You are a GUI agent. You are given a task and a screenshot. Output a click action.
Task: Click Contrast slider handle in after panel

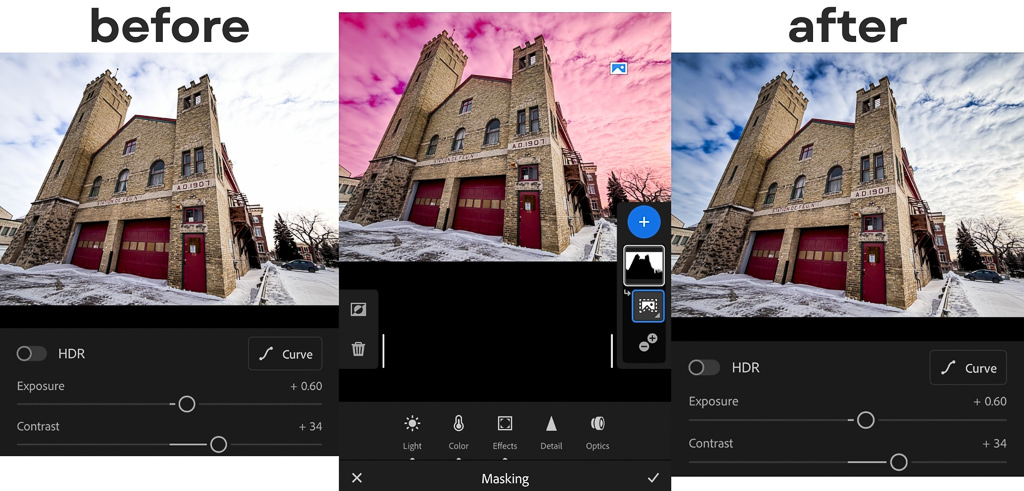(898, 461)
